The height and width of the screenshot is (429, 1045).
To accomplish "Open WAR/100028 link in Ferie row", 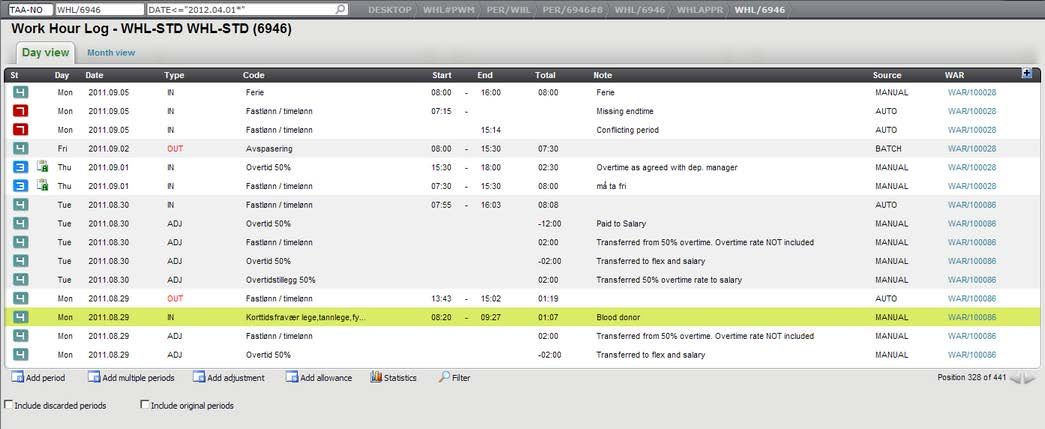I will (x=972, y=92).
